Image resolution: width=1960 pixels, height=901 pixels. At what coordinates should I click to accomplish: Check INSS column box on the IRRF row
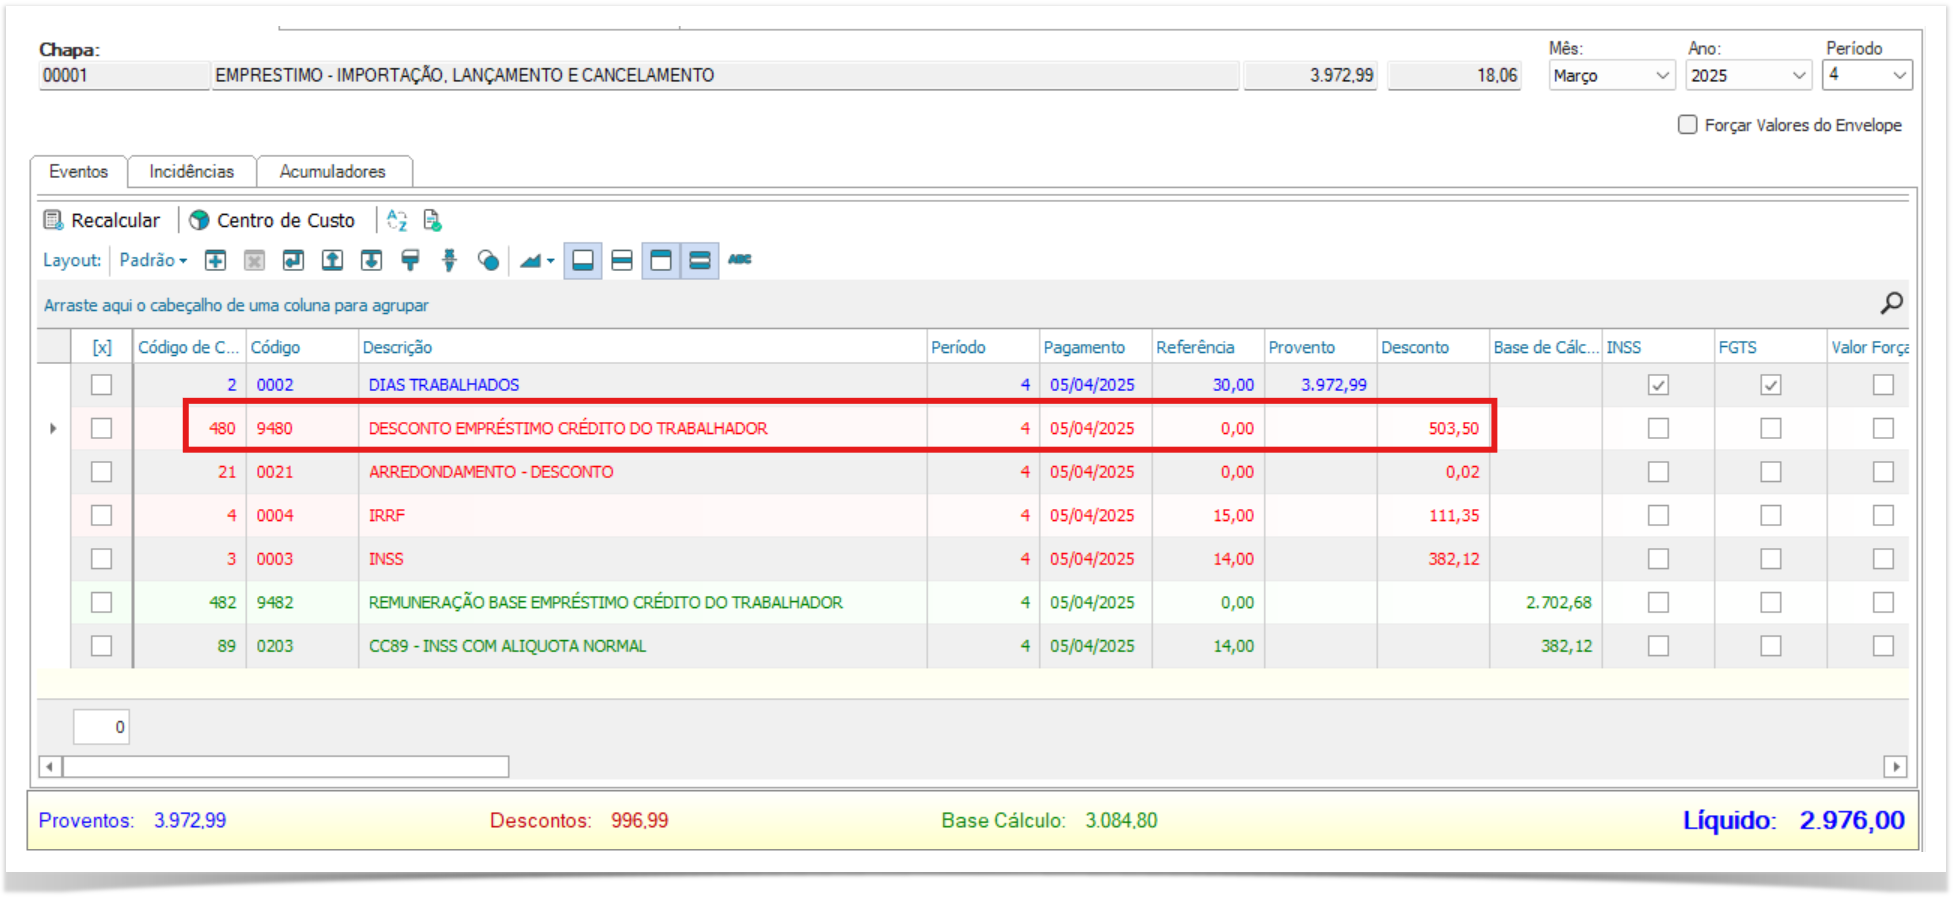coord(1658,515)
